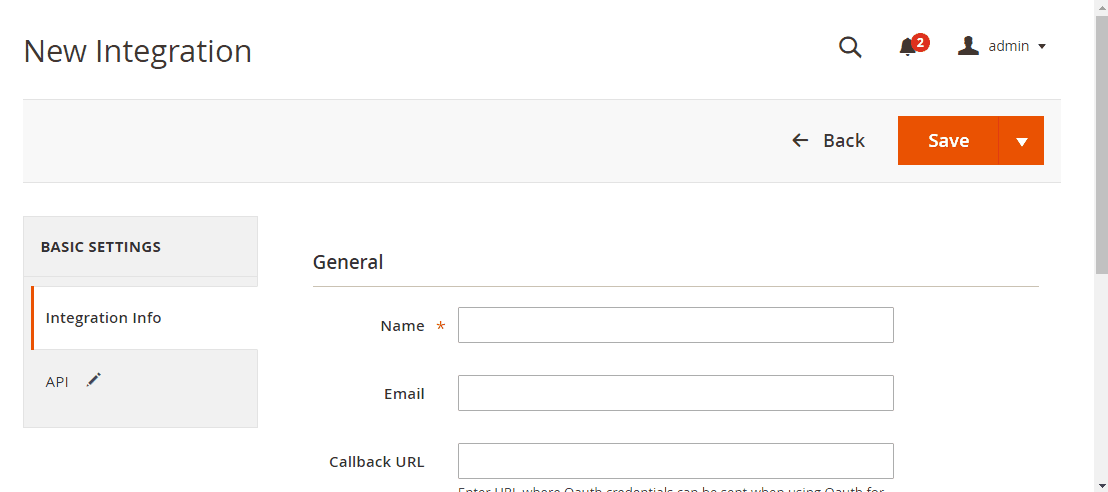Focus the Email input field

click(676, 393)
